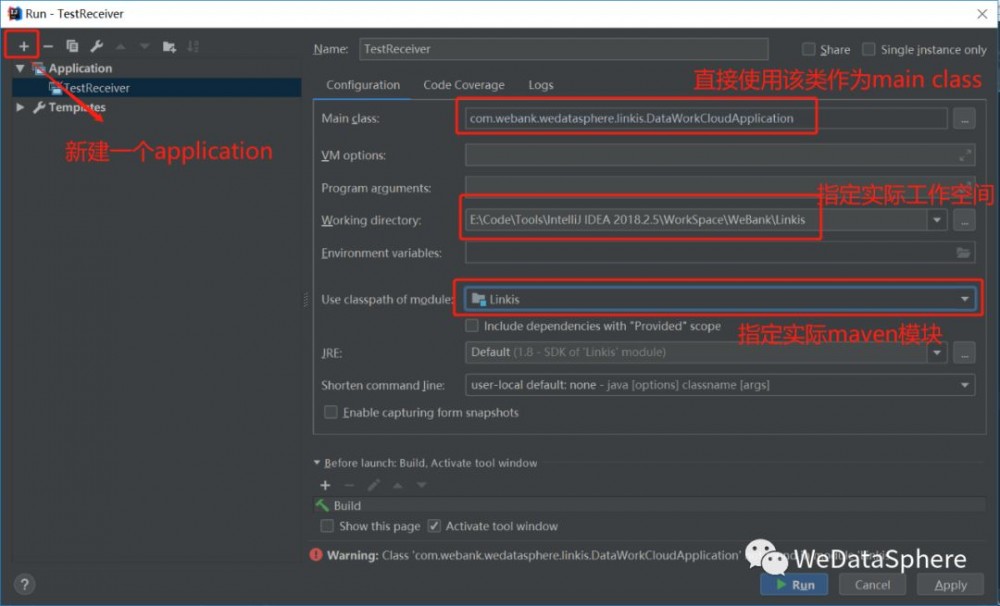Remove selected configuration with minus icon
1000x606 pixels.
[48, 47]
